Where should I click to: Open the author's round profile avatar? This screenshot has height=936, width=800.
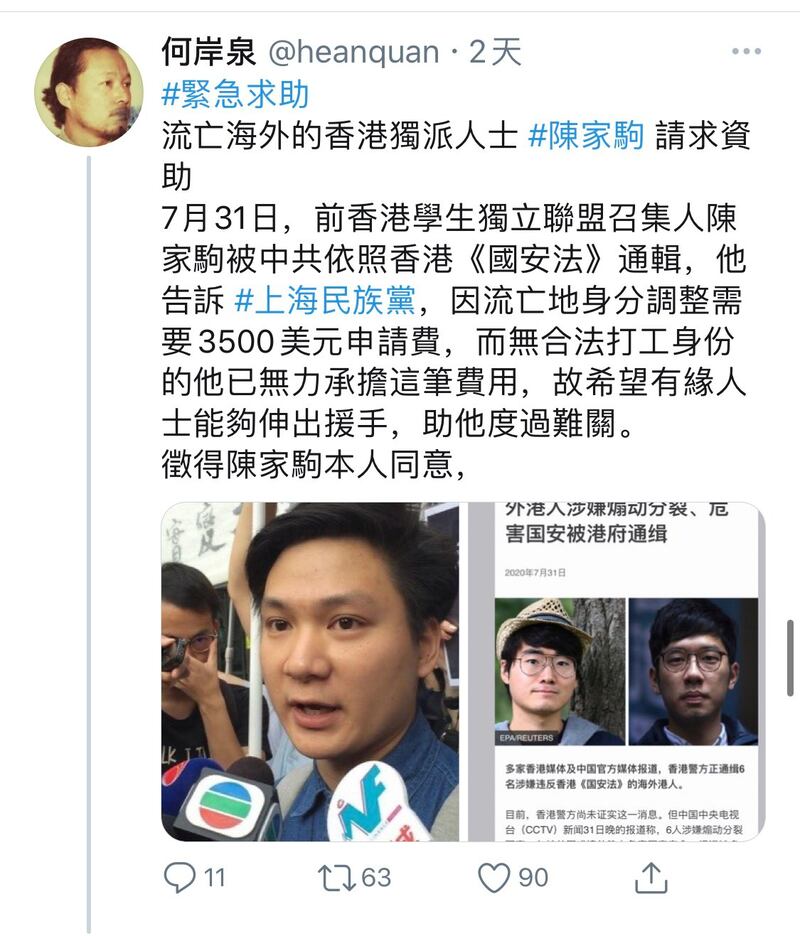[x=89, y=92]
